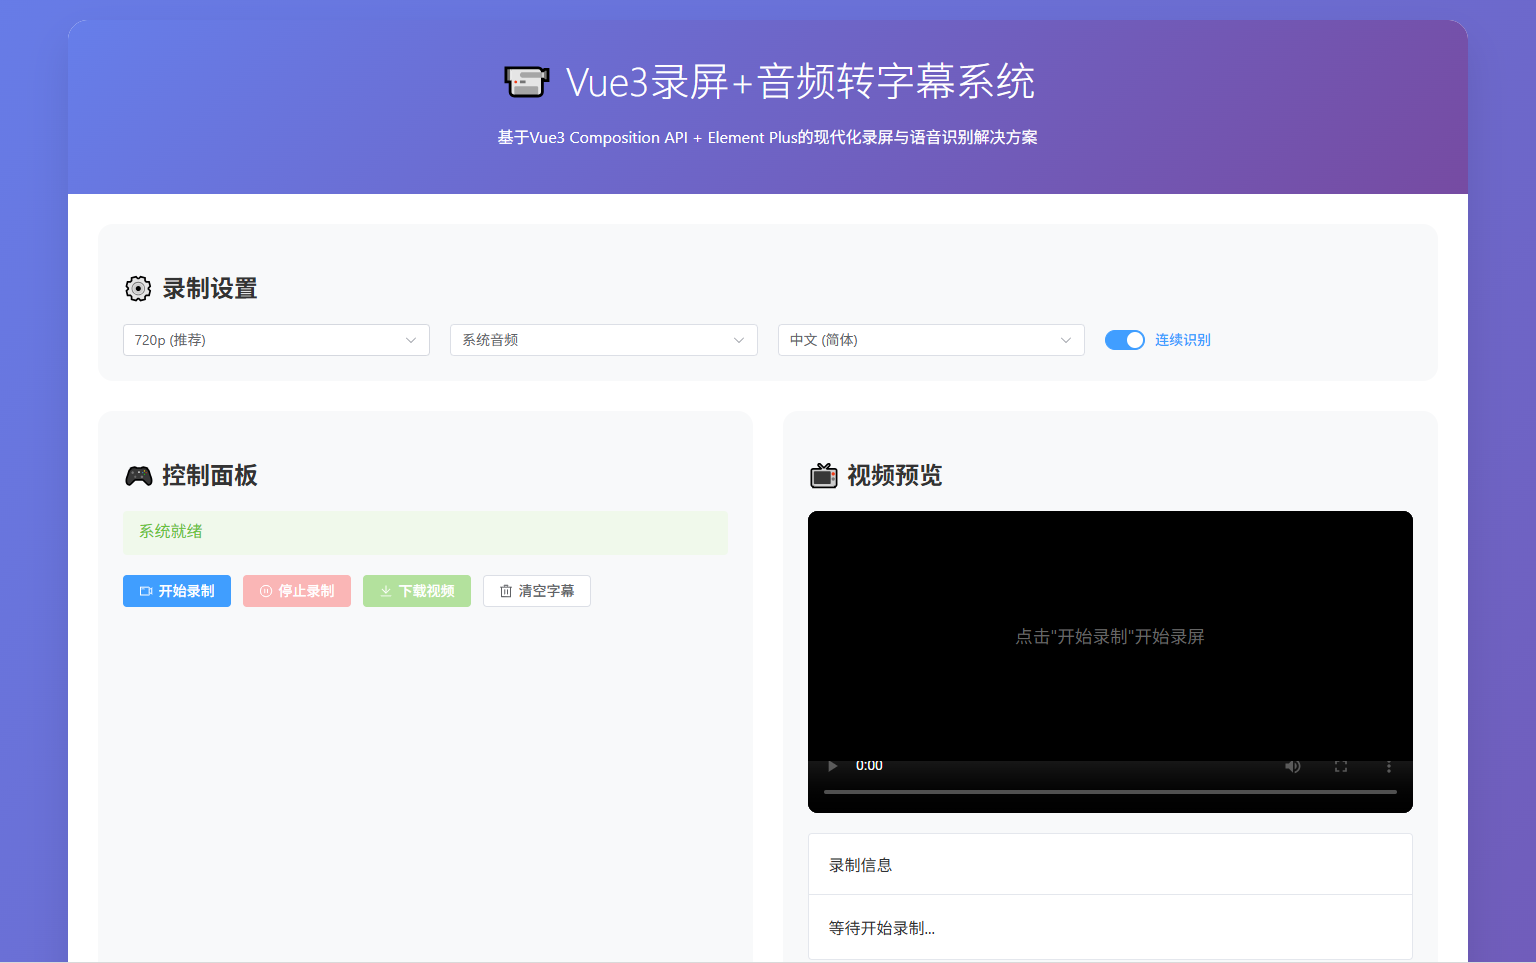Mute the video player volume icon
The image size is (1536, 963).
coord(1292,766)
